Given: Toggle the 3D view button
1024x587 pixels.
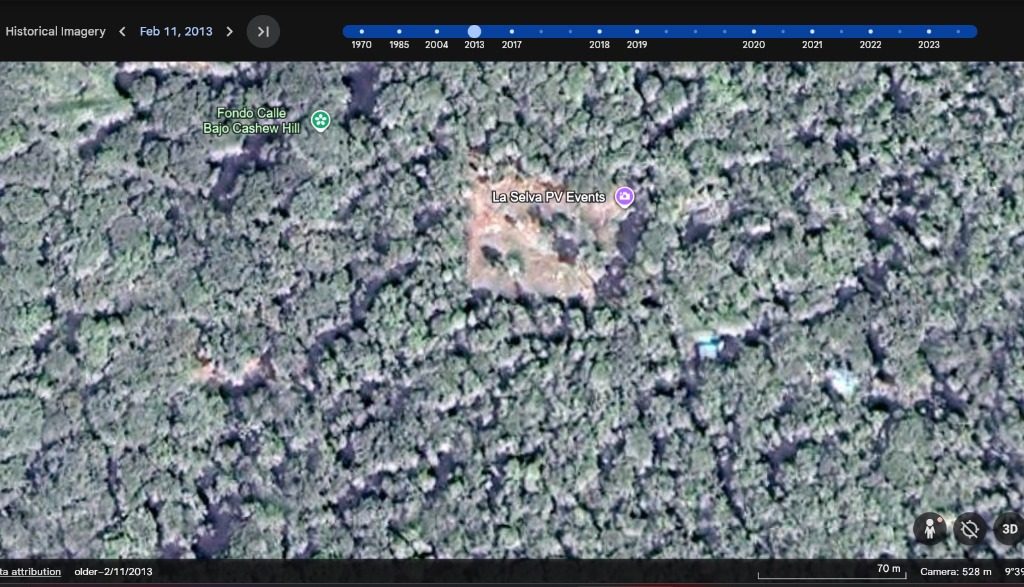Looking at the screenshot, I should [x=1008, y=529].
